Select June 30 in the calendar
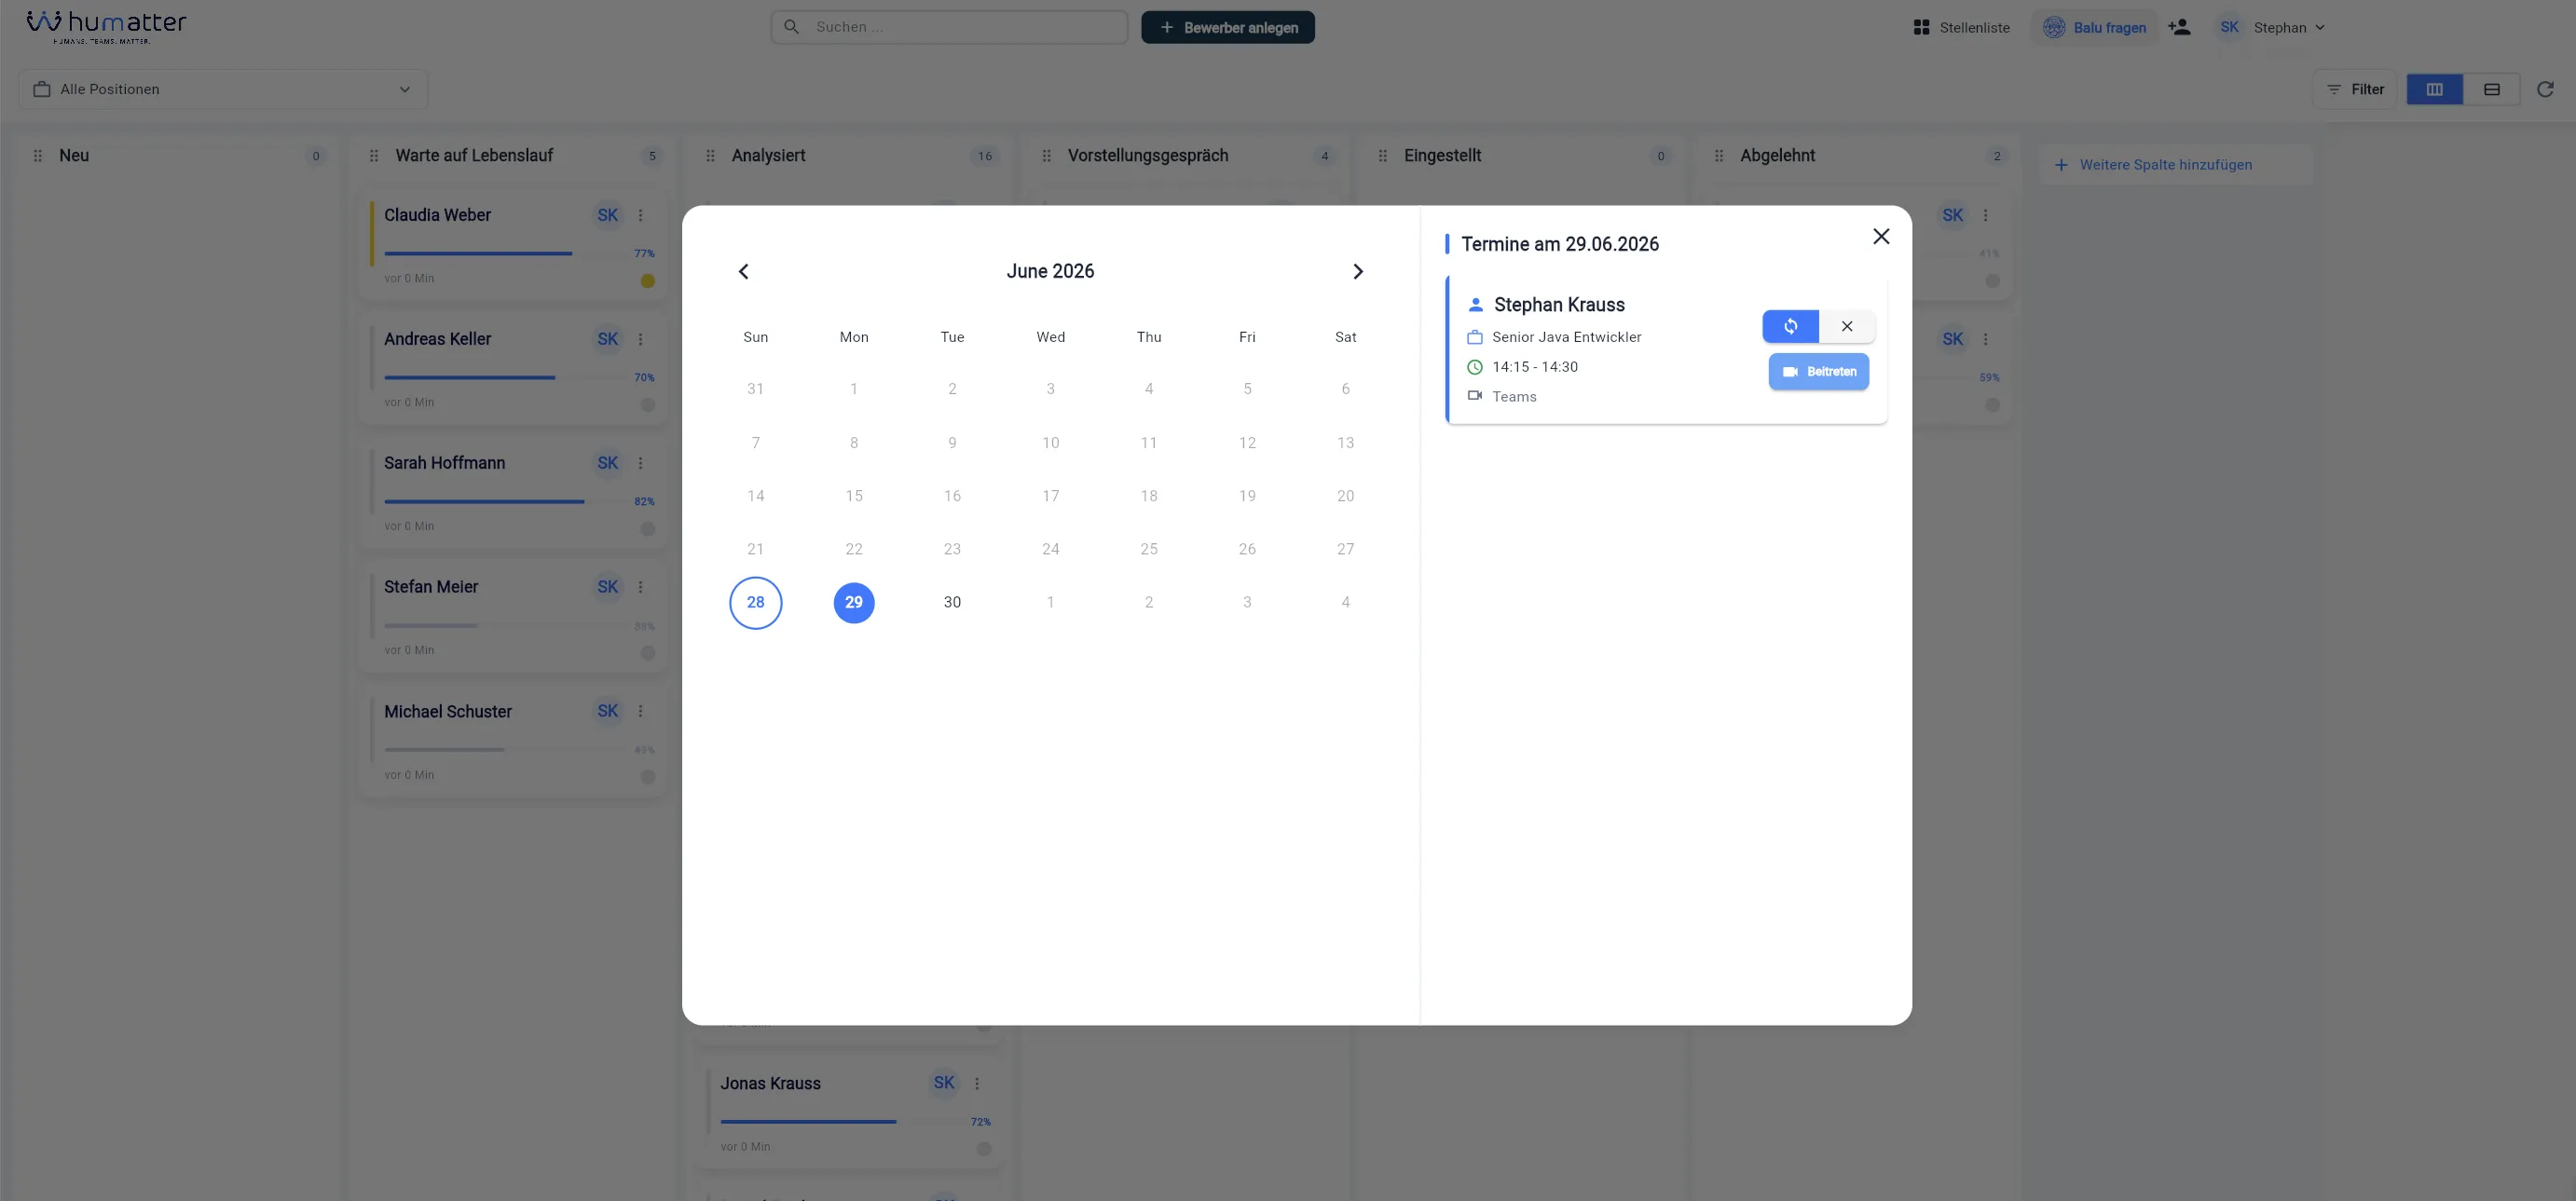This screenshot has height=1201, width=2576. click(x=952, y=602)
